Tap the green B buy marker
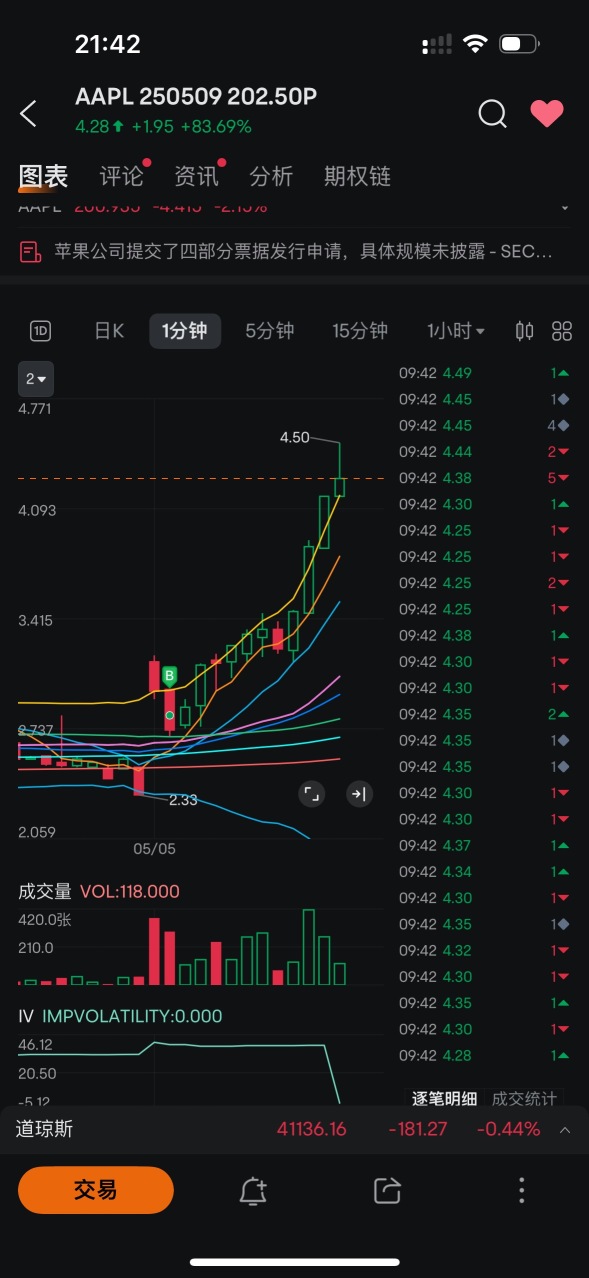Image resolution: width=589 pixels, height=1278 pixels. tap(170, 676)
